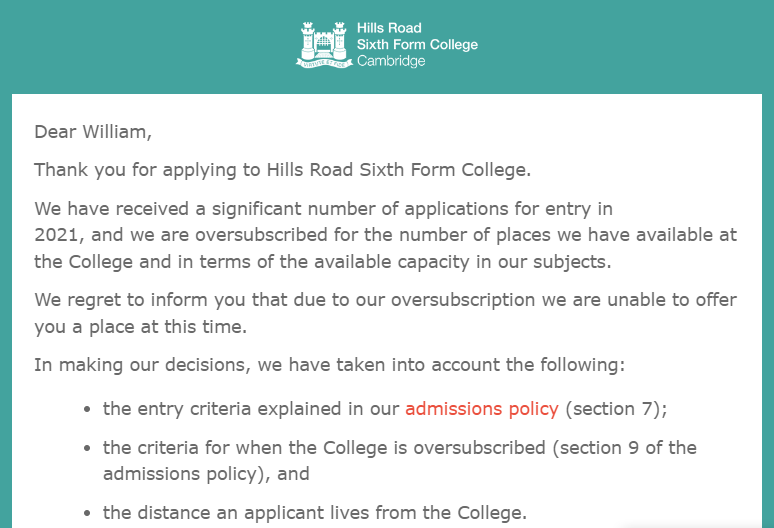Click the admissions policy), and text line
This screenshot has width=774, height=528.
[206, 474]
